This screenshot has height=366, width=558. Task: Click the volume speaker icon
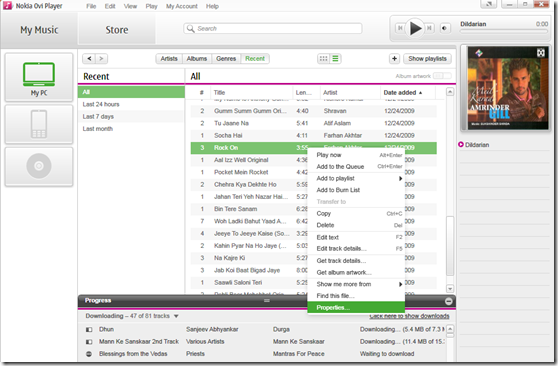click(444, 28)
